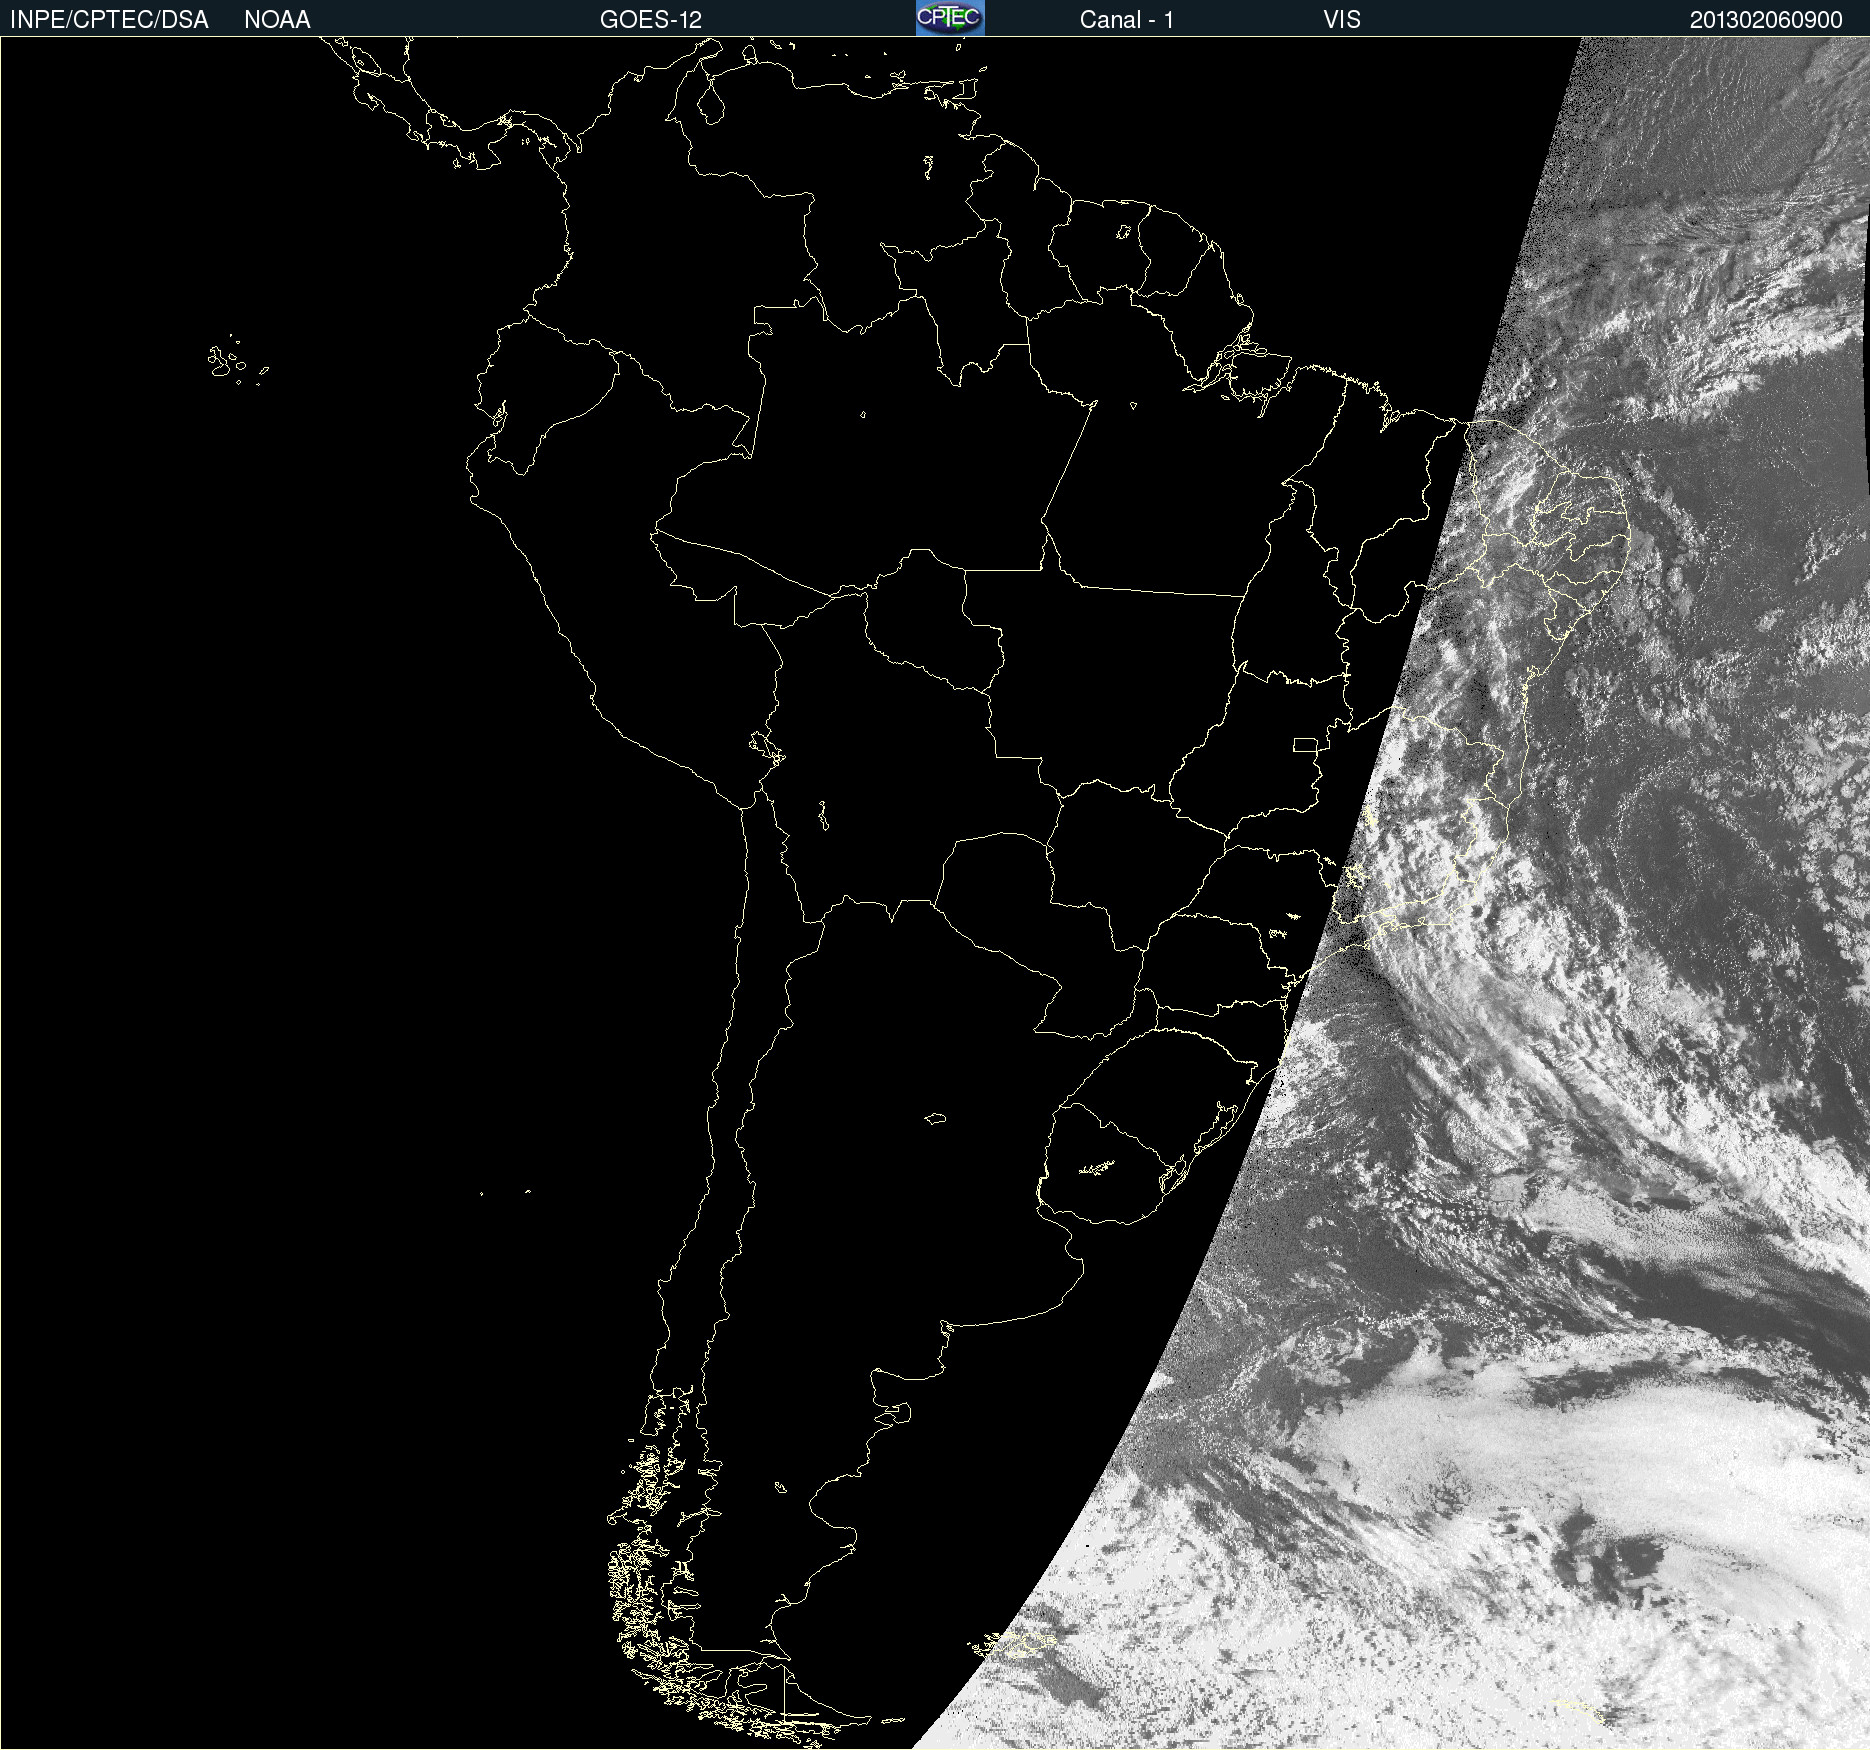This screenshot has width=1870, height=1750.
Task: Select the VIS channel label
Action: (1342, 20)
